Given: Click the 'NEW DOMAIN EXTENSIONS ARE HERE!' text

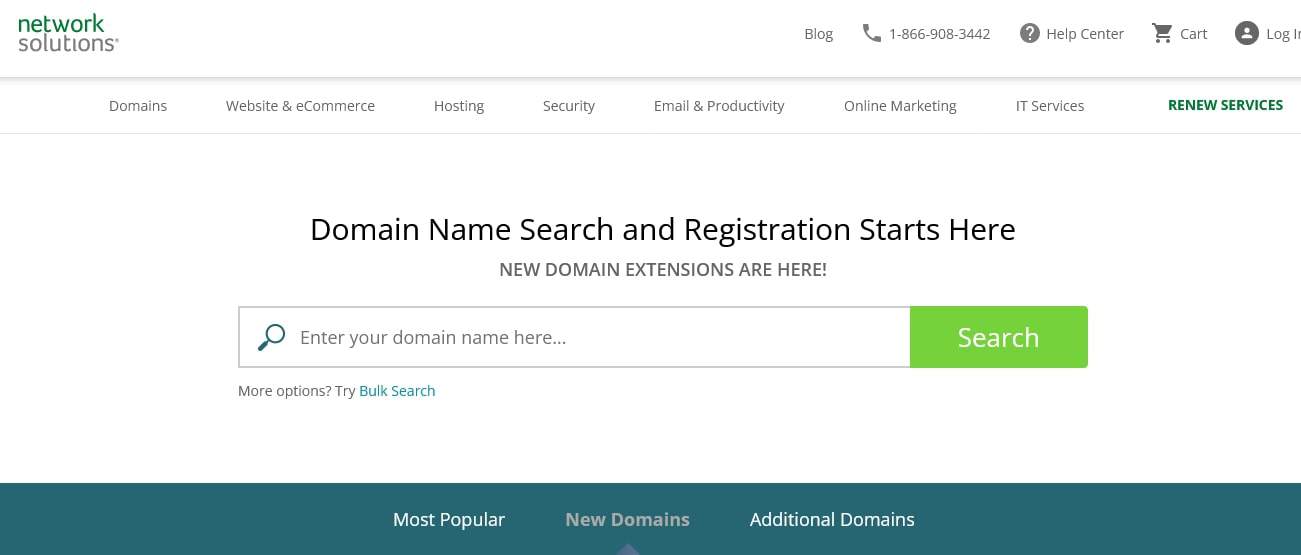Looking at the screenshot, I should pyautogui.click(x=663, y=270).
